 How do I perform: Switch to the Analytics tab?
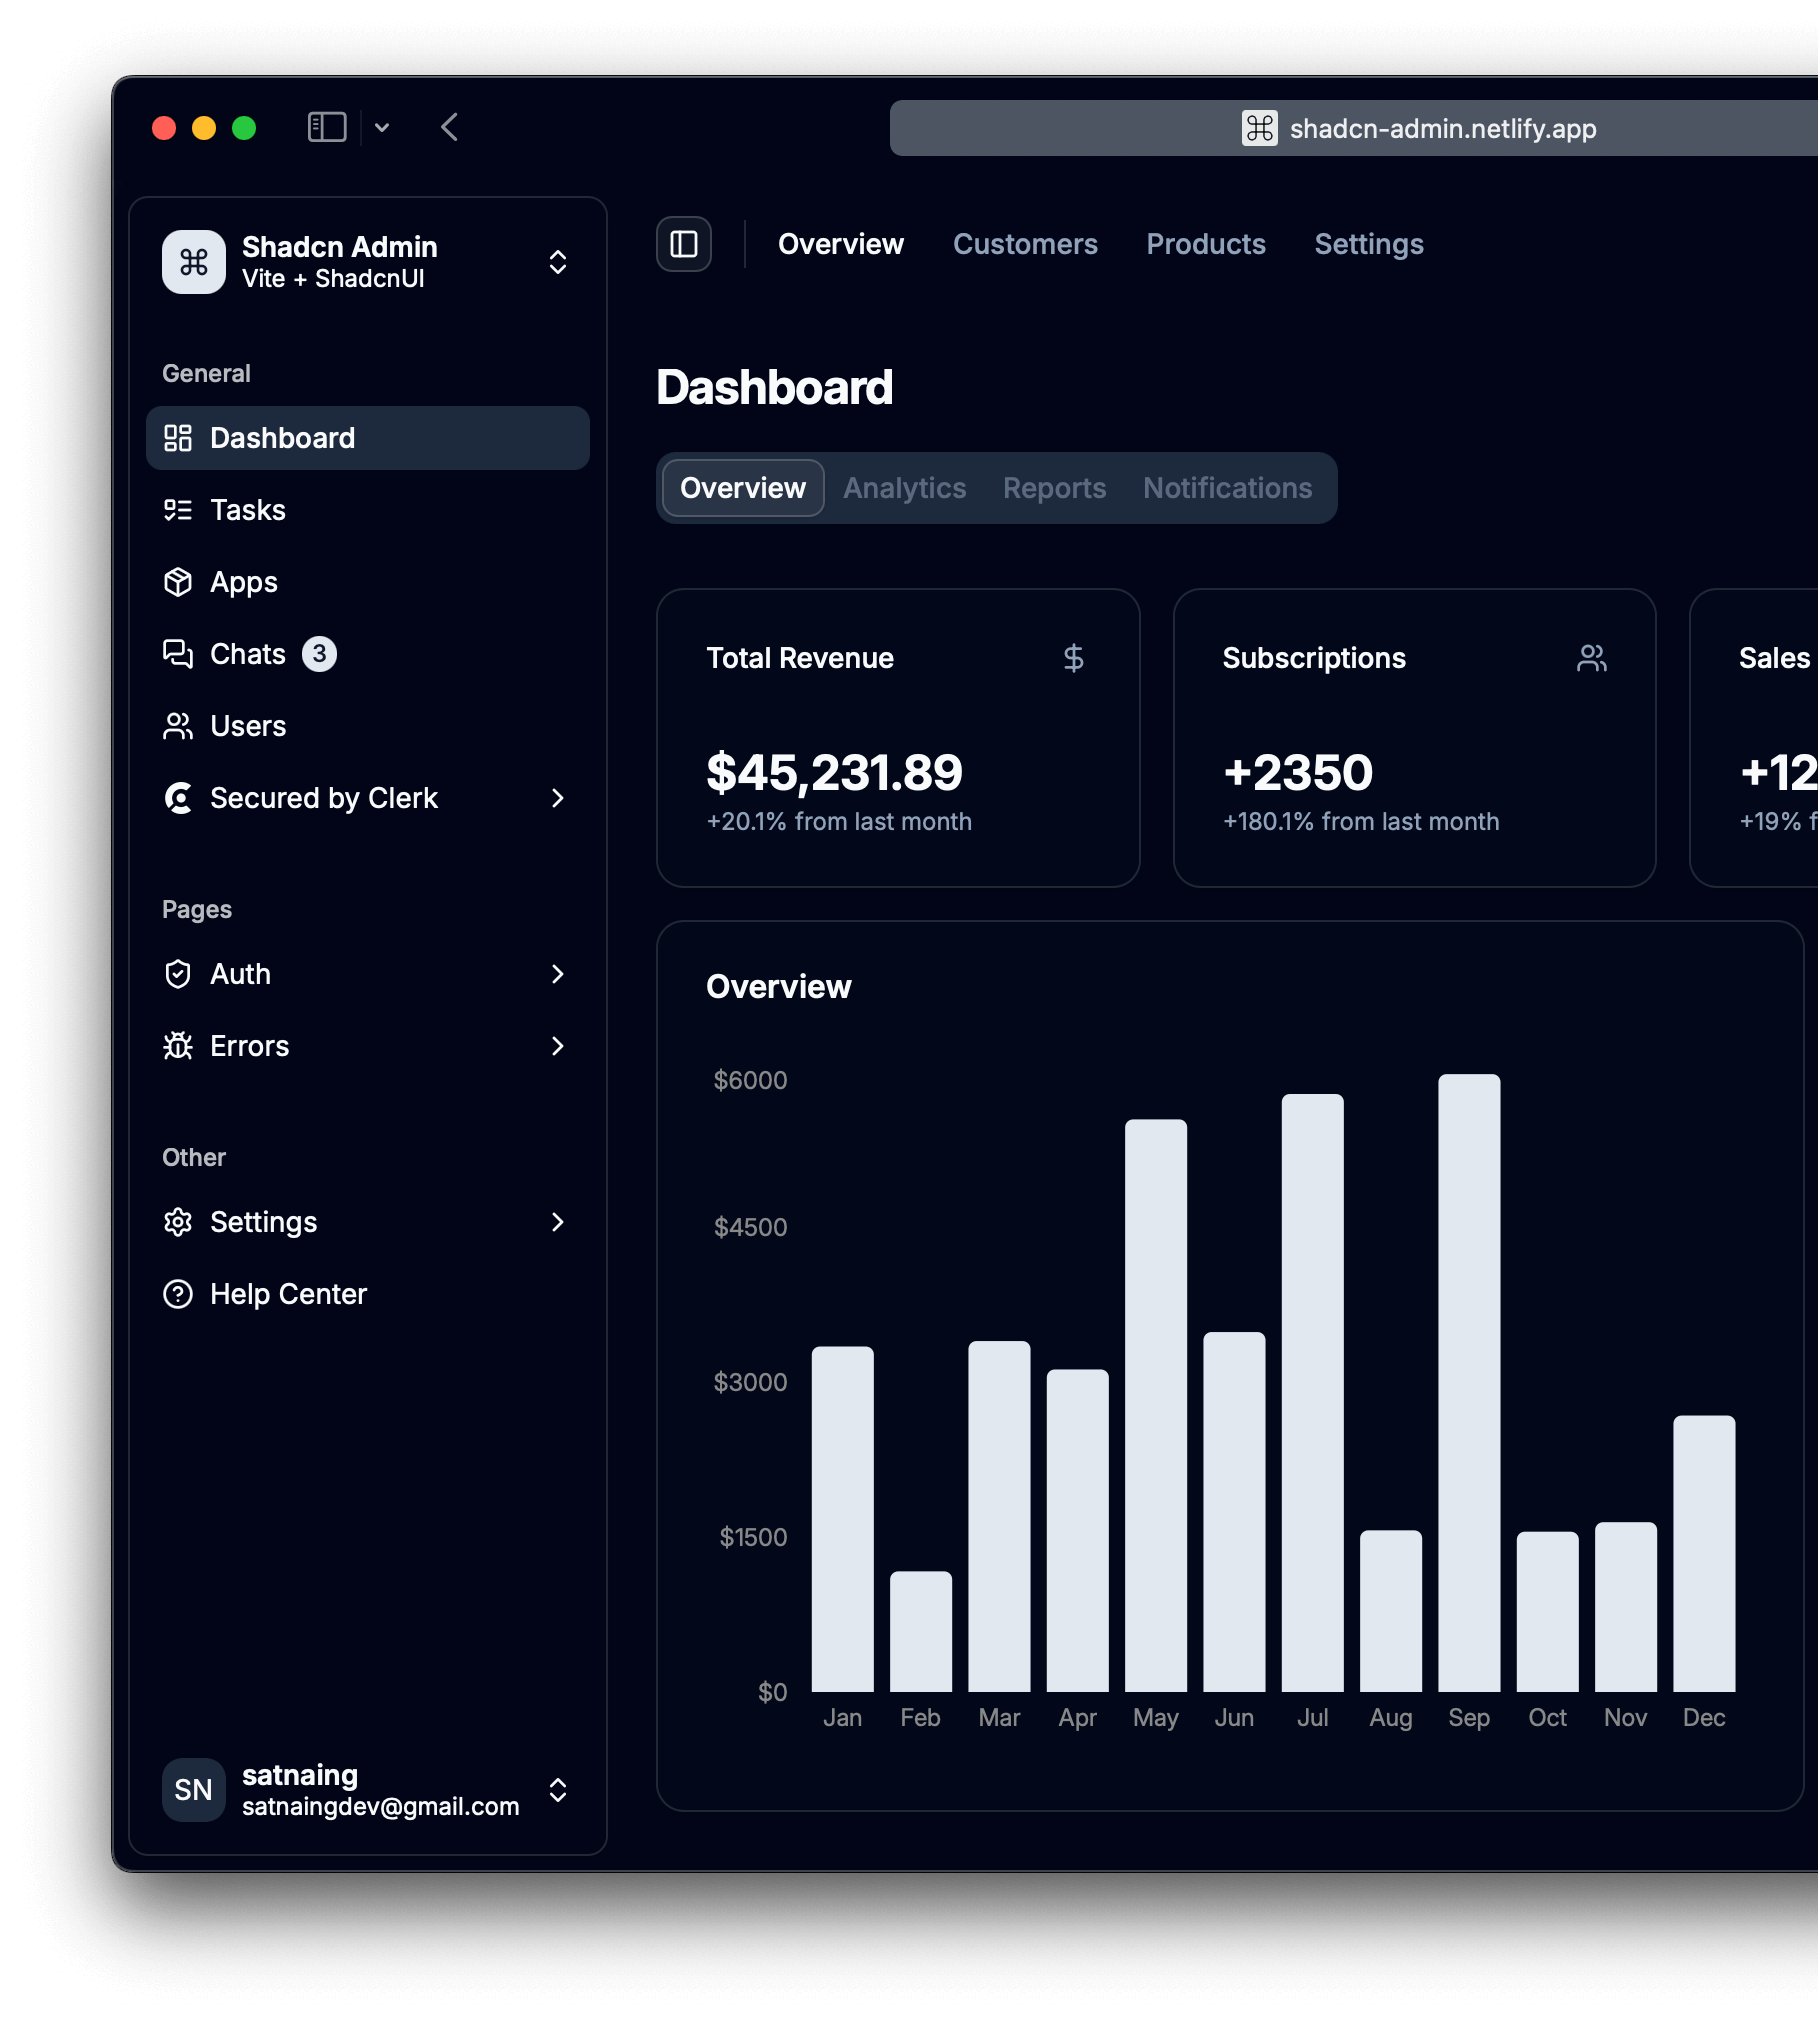pos(903,488)
